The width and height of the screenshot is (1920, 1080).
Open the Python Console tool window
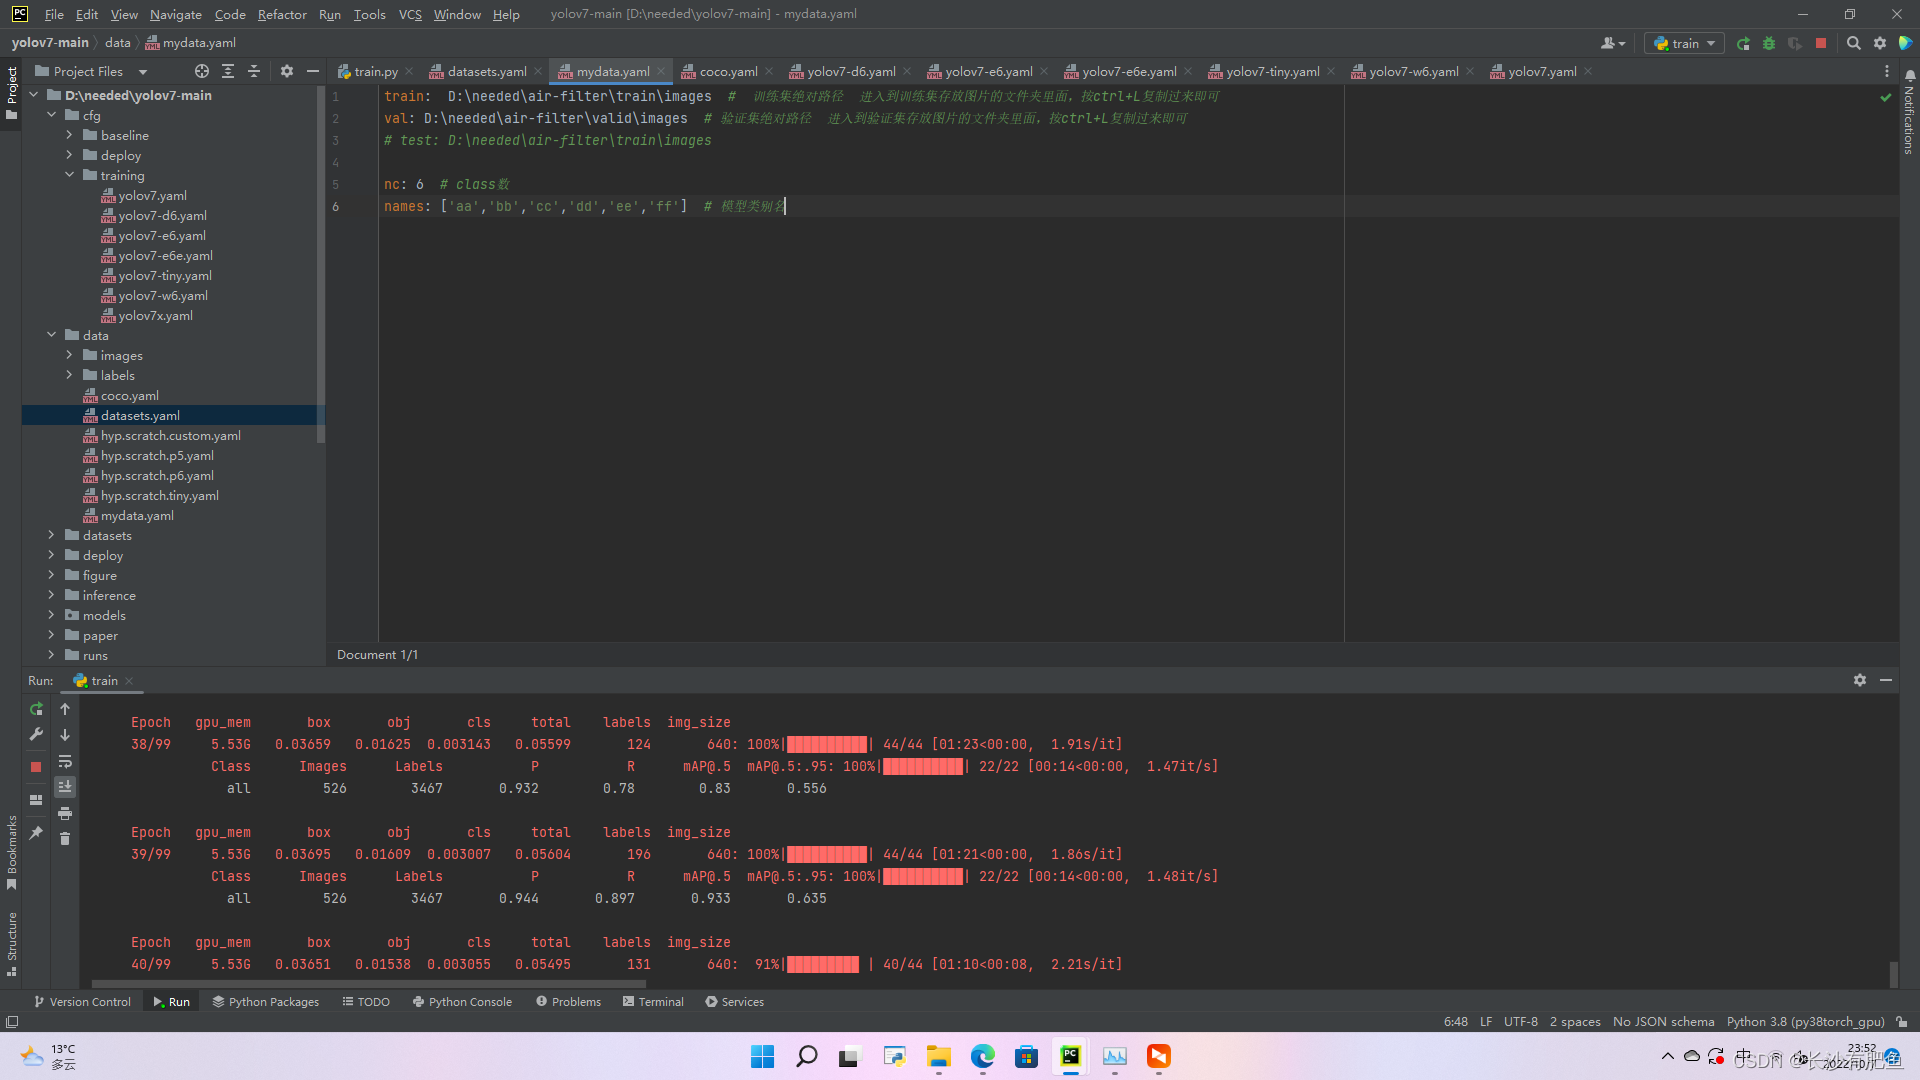click(x=462, y=1001)
